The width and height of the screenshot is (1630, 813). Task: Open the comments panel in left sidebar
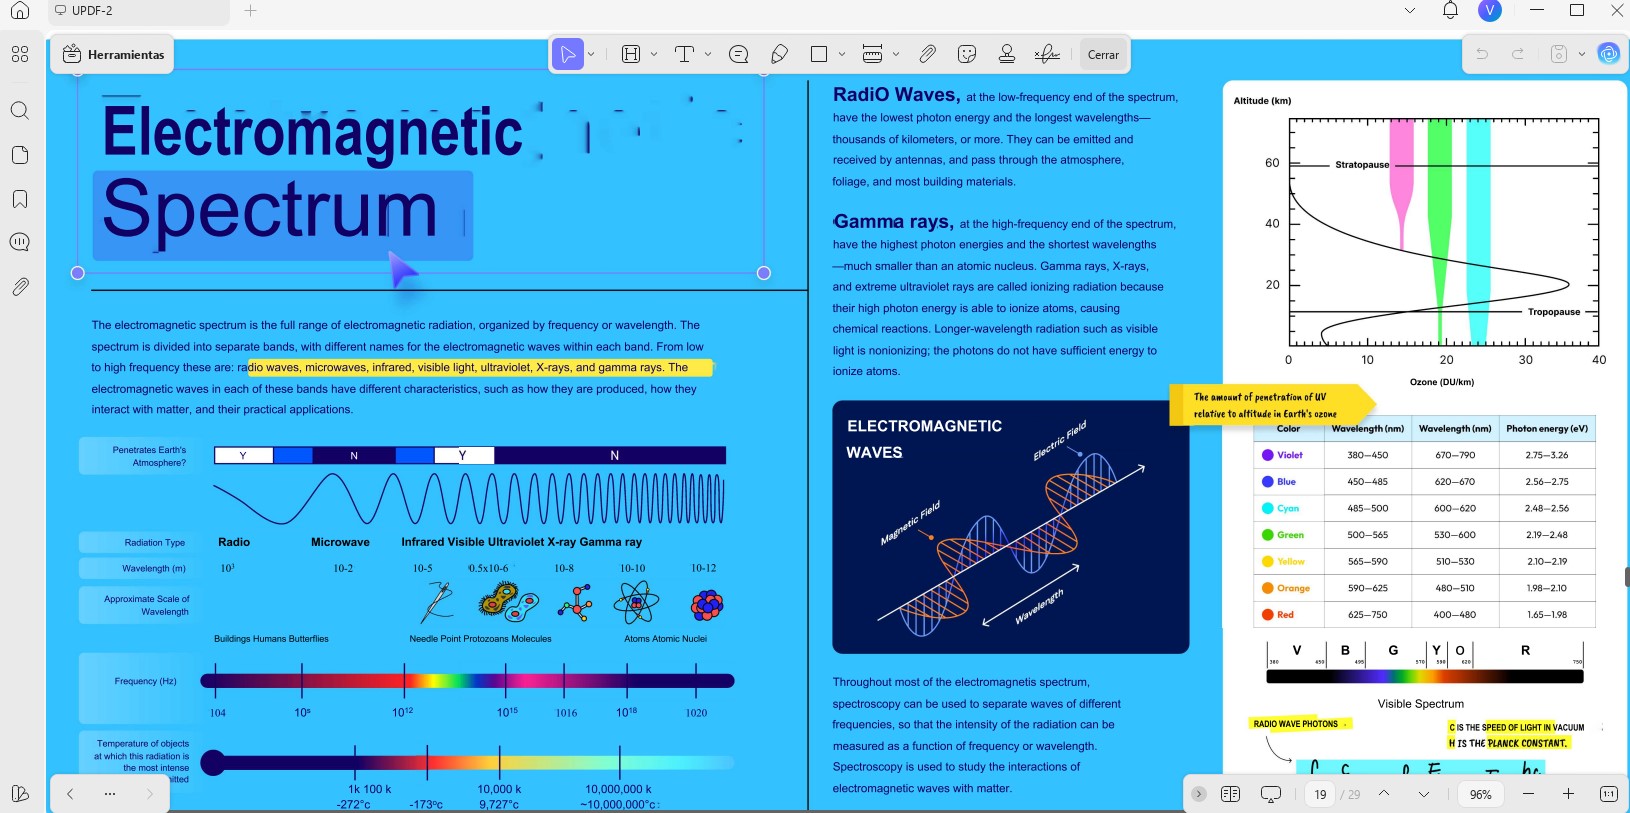20,242
